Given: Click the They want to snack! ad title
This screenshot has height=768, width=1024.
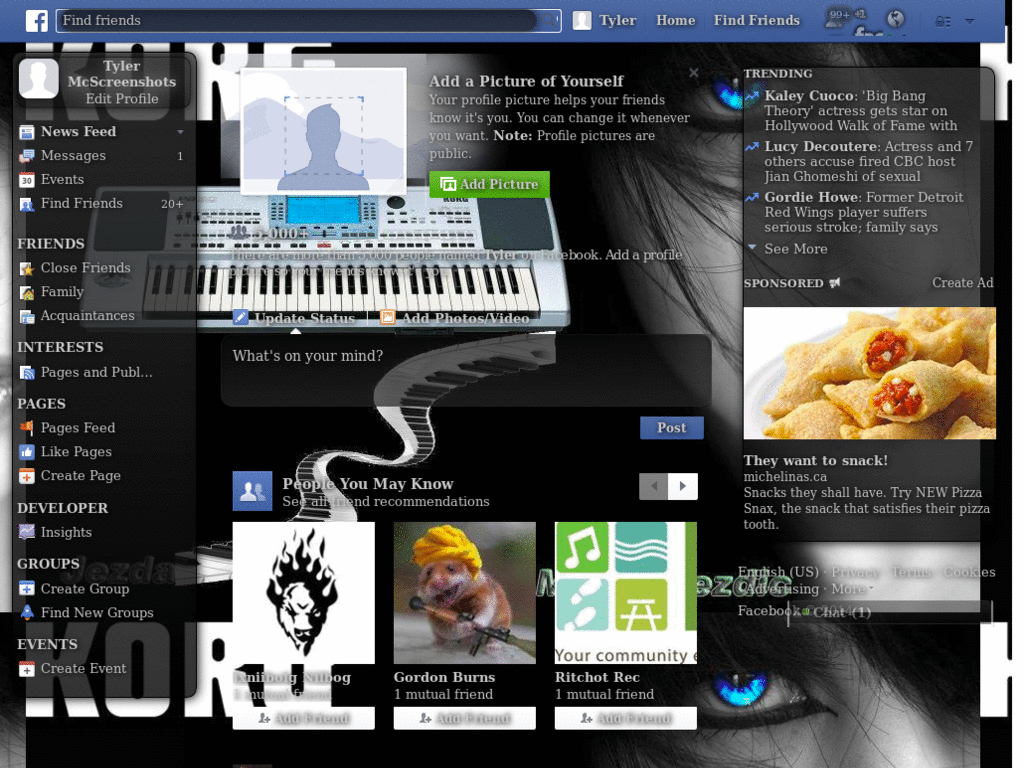Looking at the screenshot, I should (x=815, y=460).
